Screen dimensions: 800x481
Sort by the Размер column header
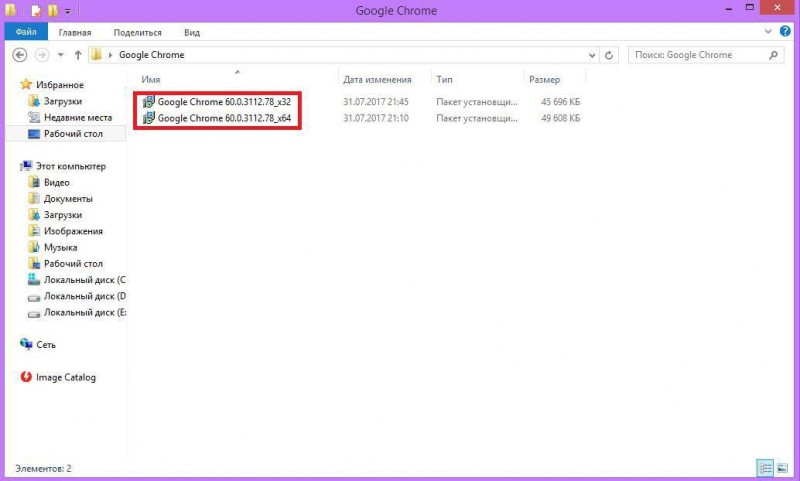[544, 80]
